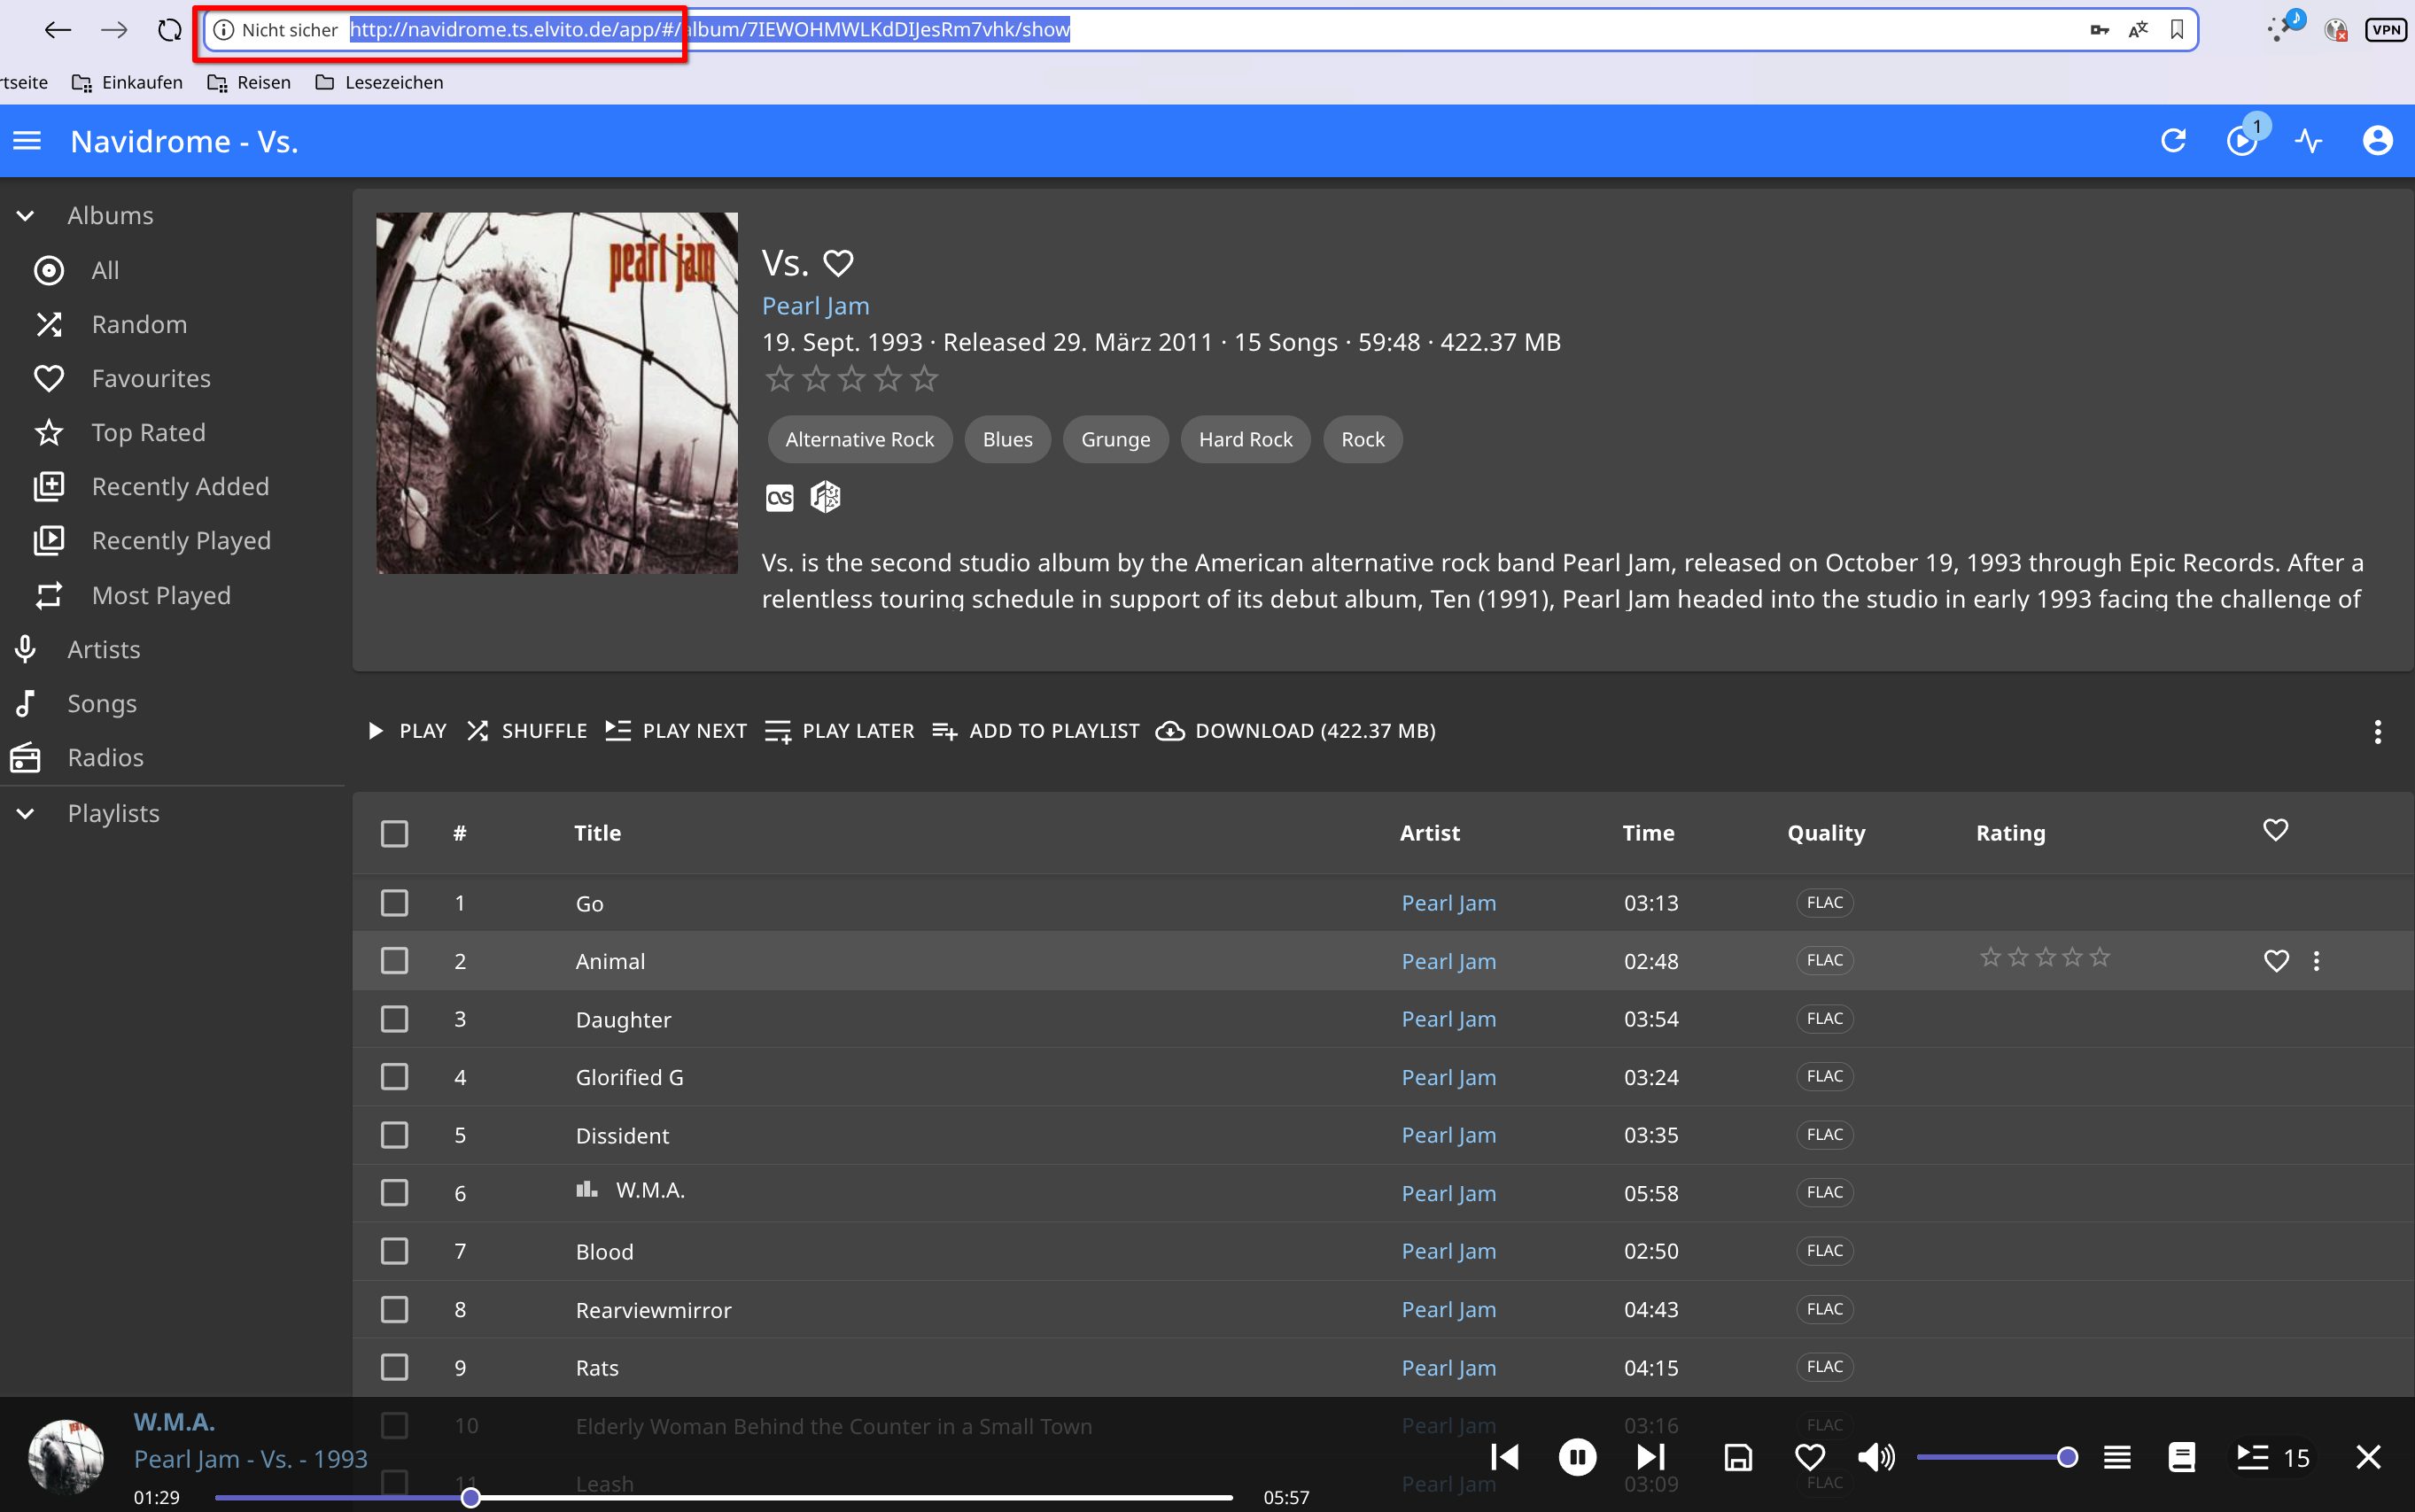Open the user profile account icon
Image resolution: width=2415 pixels, height=1512 pixels.
tap(2377, 141)
